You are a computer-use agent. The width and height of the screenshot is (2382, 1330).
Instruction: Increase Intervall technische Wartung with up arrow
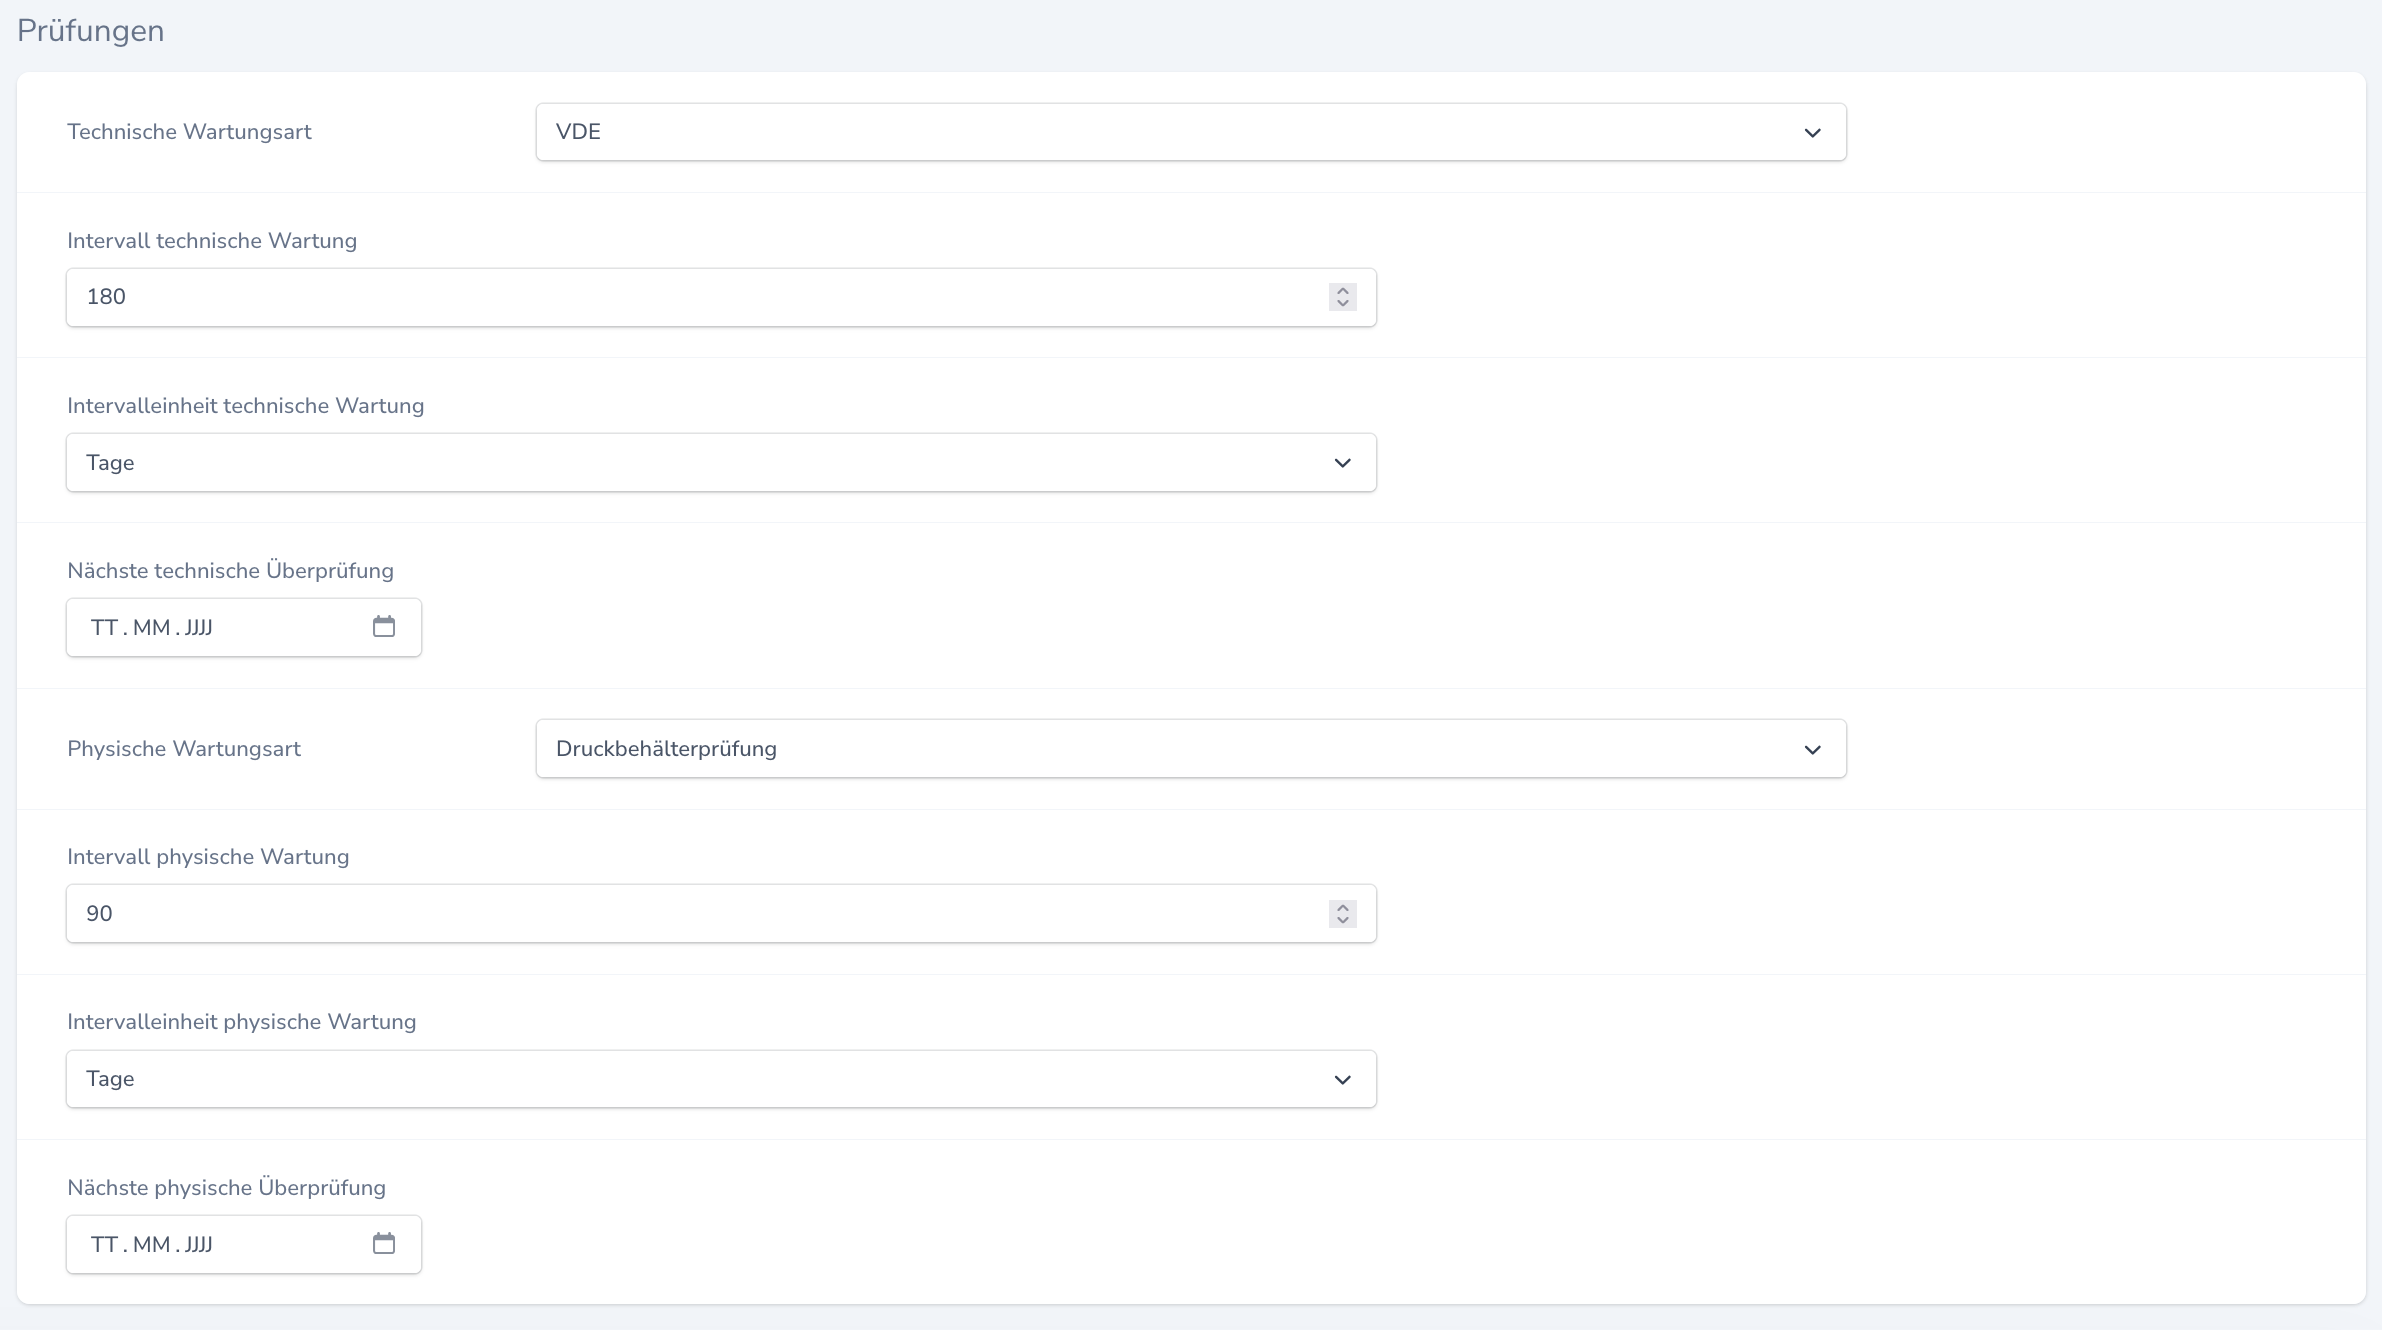coord(1343,291)
